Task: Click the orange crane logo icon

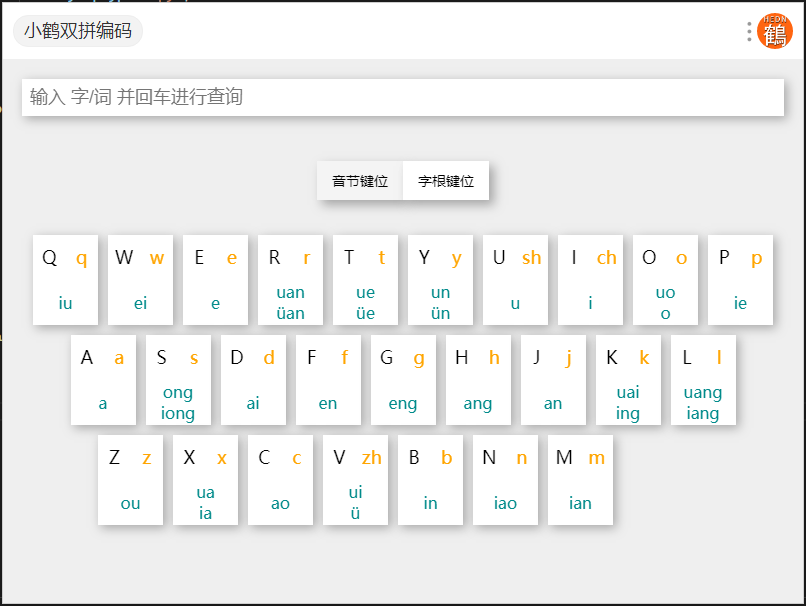Action: (x=775, y=31)
